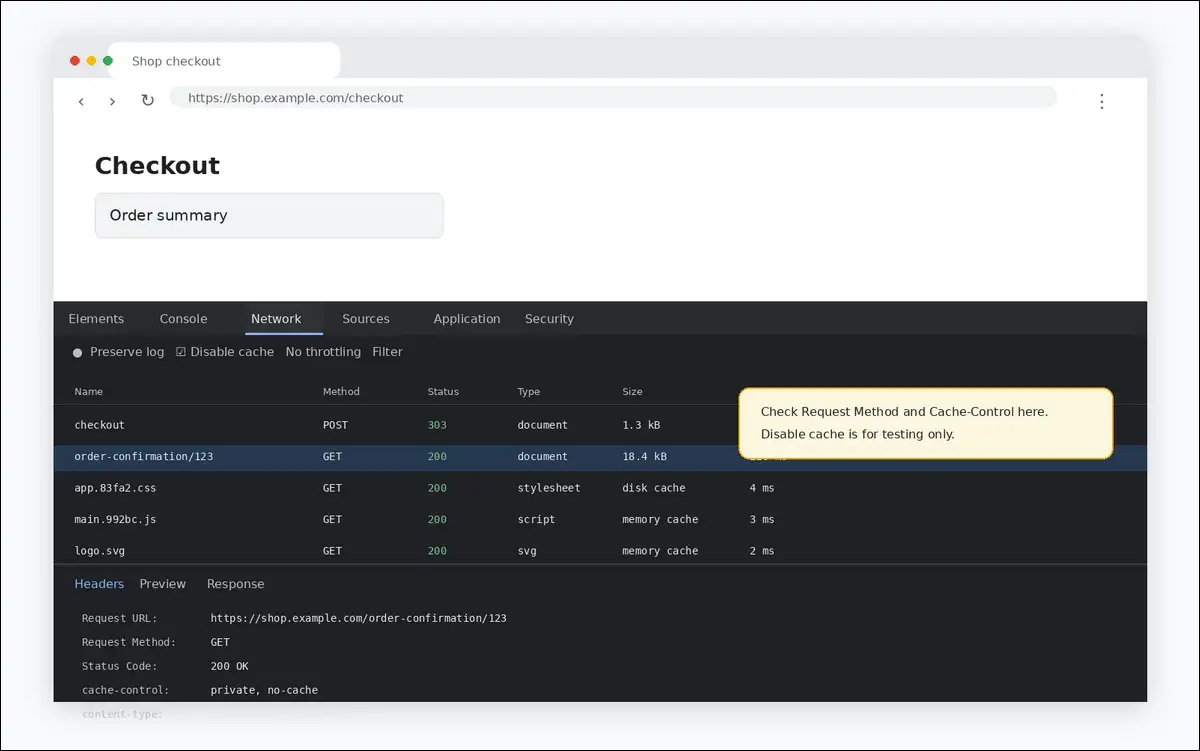This screenshot has width=1200, height=751.
Task: Select the checkout POST request row
Action: pos(600,425)
